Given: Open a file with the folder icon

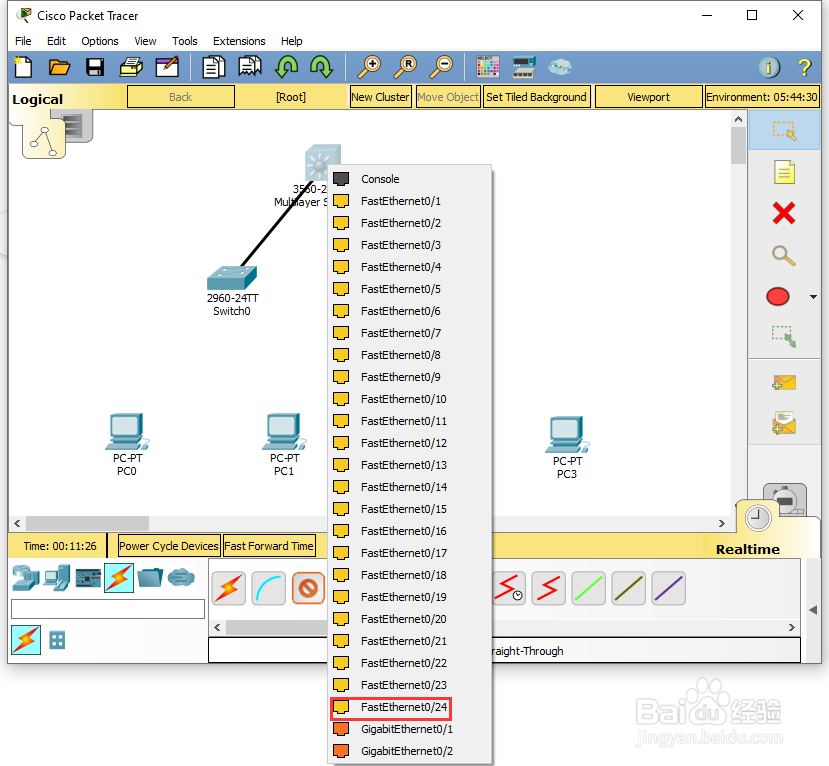Looking at the screenshot, I should [59, 67].
